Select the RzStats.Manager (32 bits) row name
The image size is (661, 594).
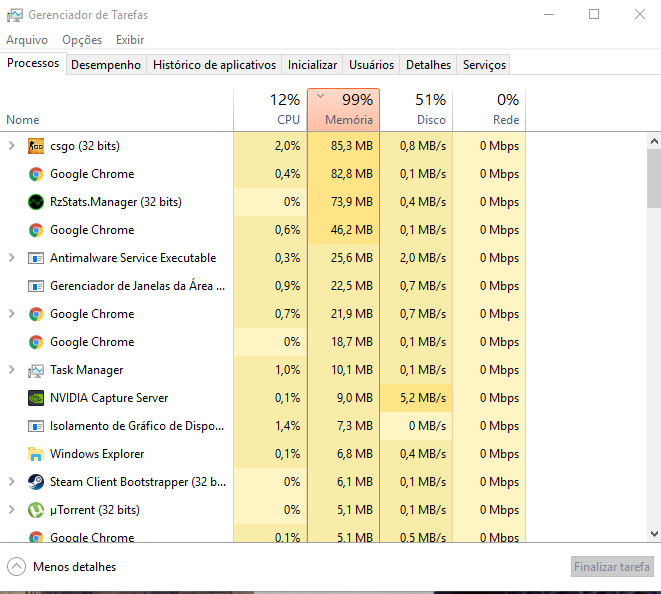[116, 202]
